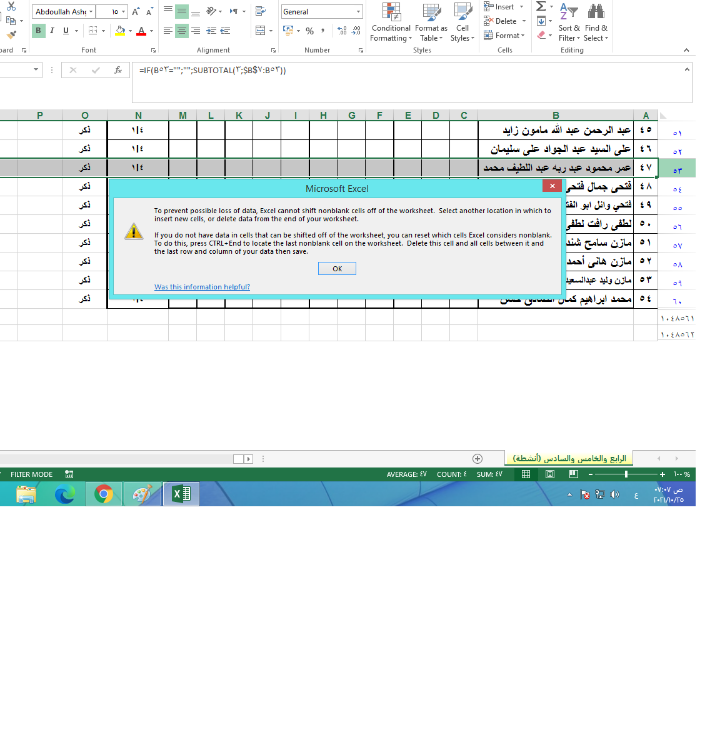Increase font size with larger A

135,11
